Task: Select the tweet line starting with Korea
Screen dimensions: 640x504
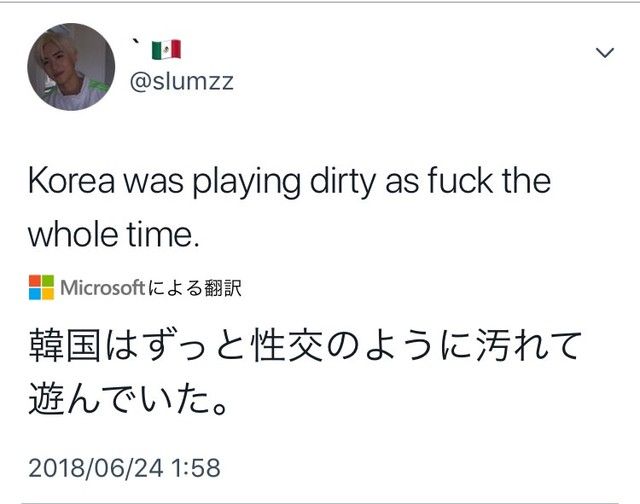Action: 289,182
